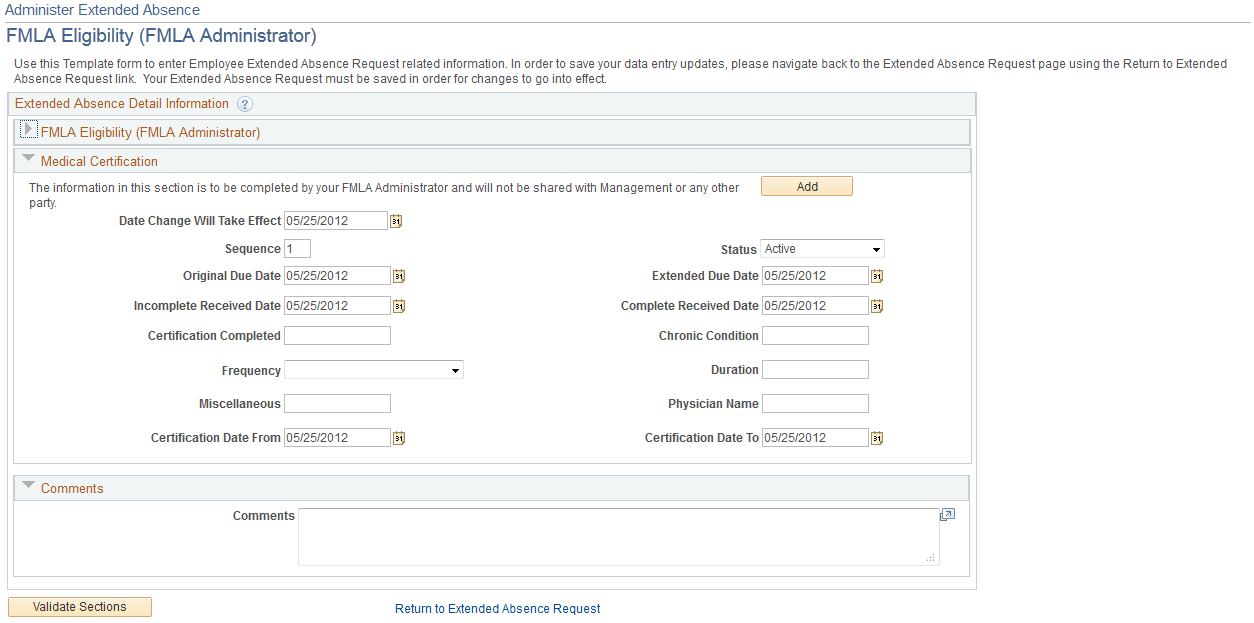Open the Comments field in modal view
Screen dimensions: 1254x623
tap(946, 514)
